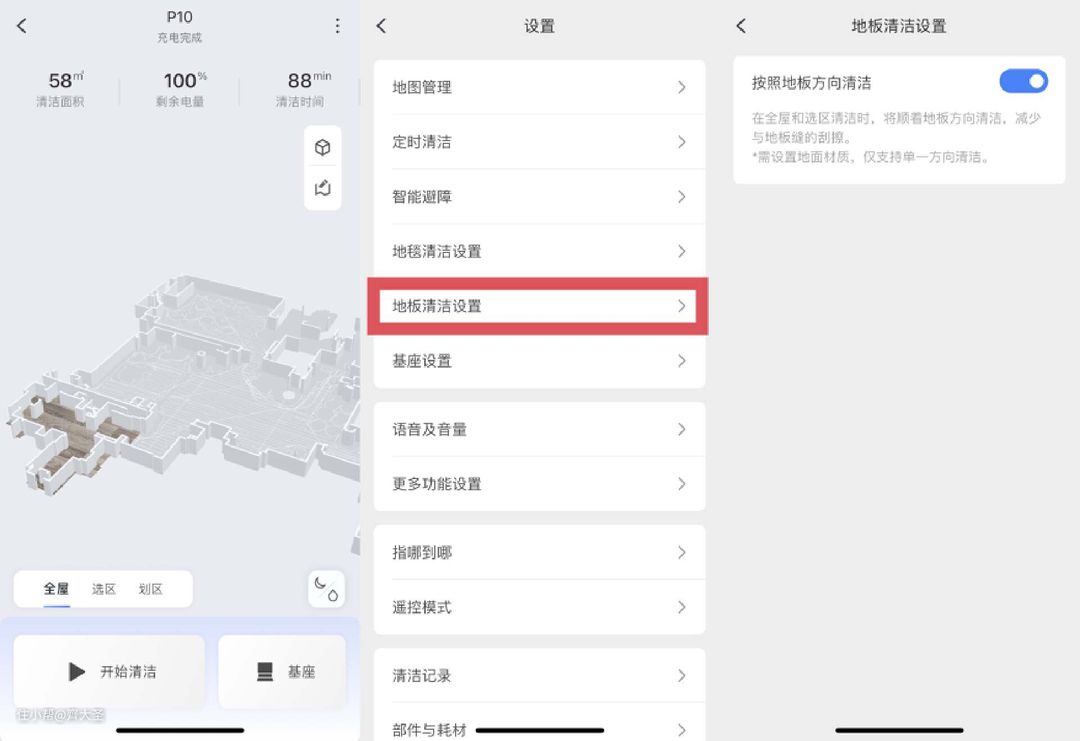Open the 智能避障 setting
The height and width of the screenshot is (741, 1080).
tap(538, 197)
